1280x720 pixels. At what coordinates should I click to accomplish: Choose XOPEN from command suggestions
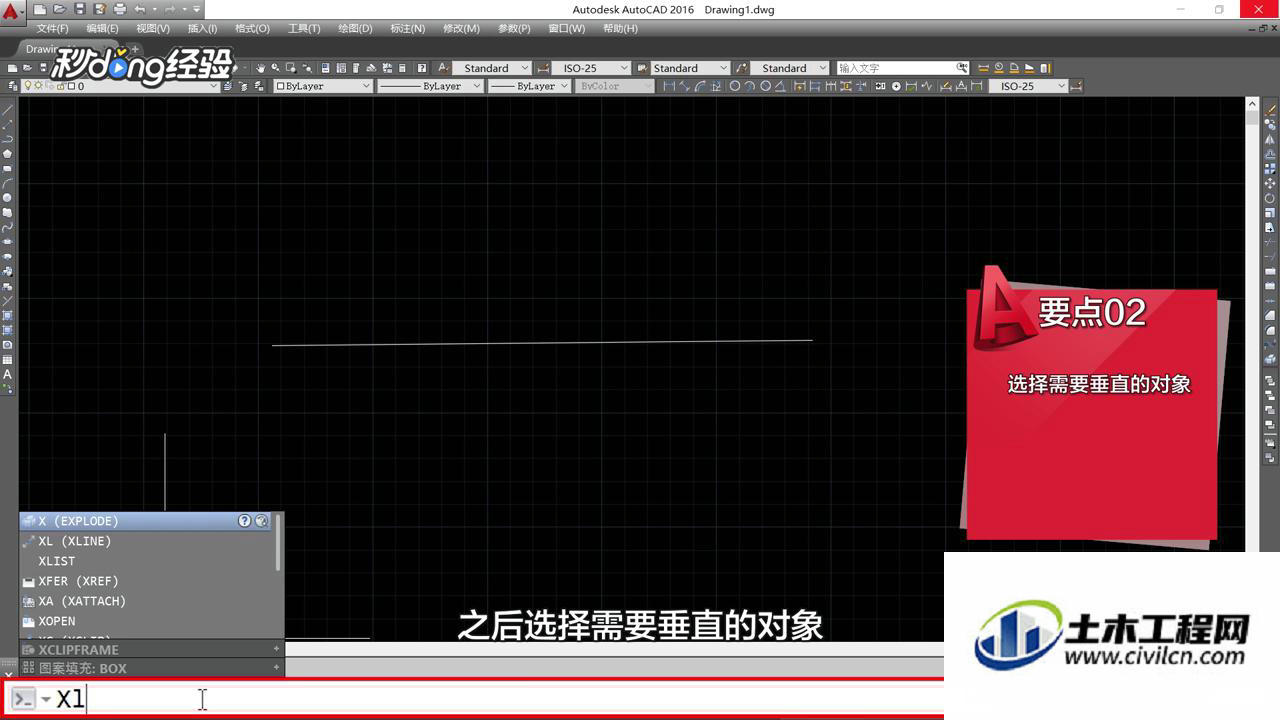point(147,621)
